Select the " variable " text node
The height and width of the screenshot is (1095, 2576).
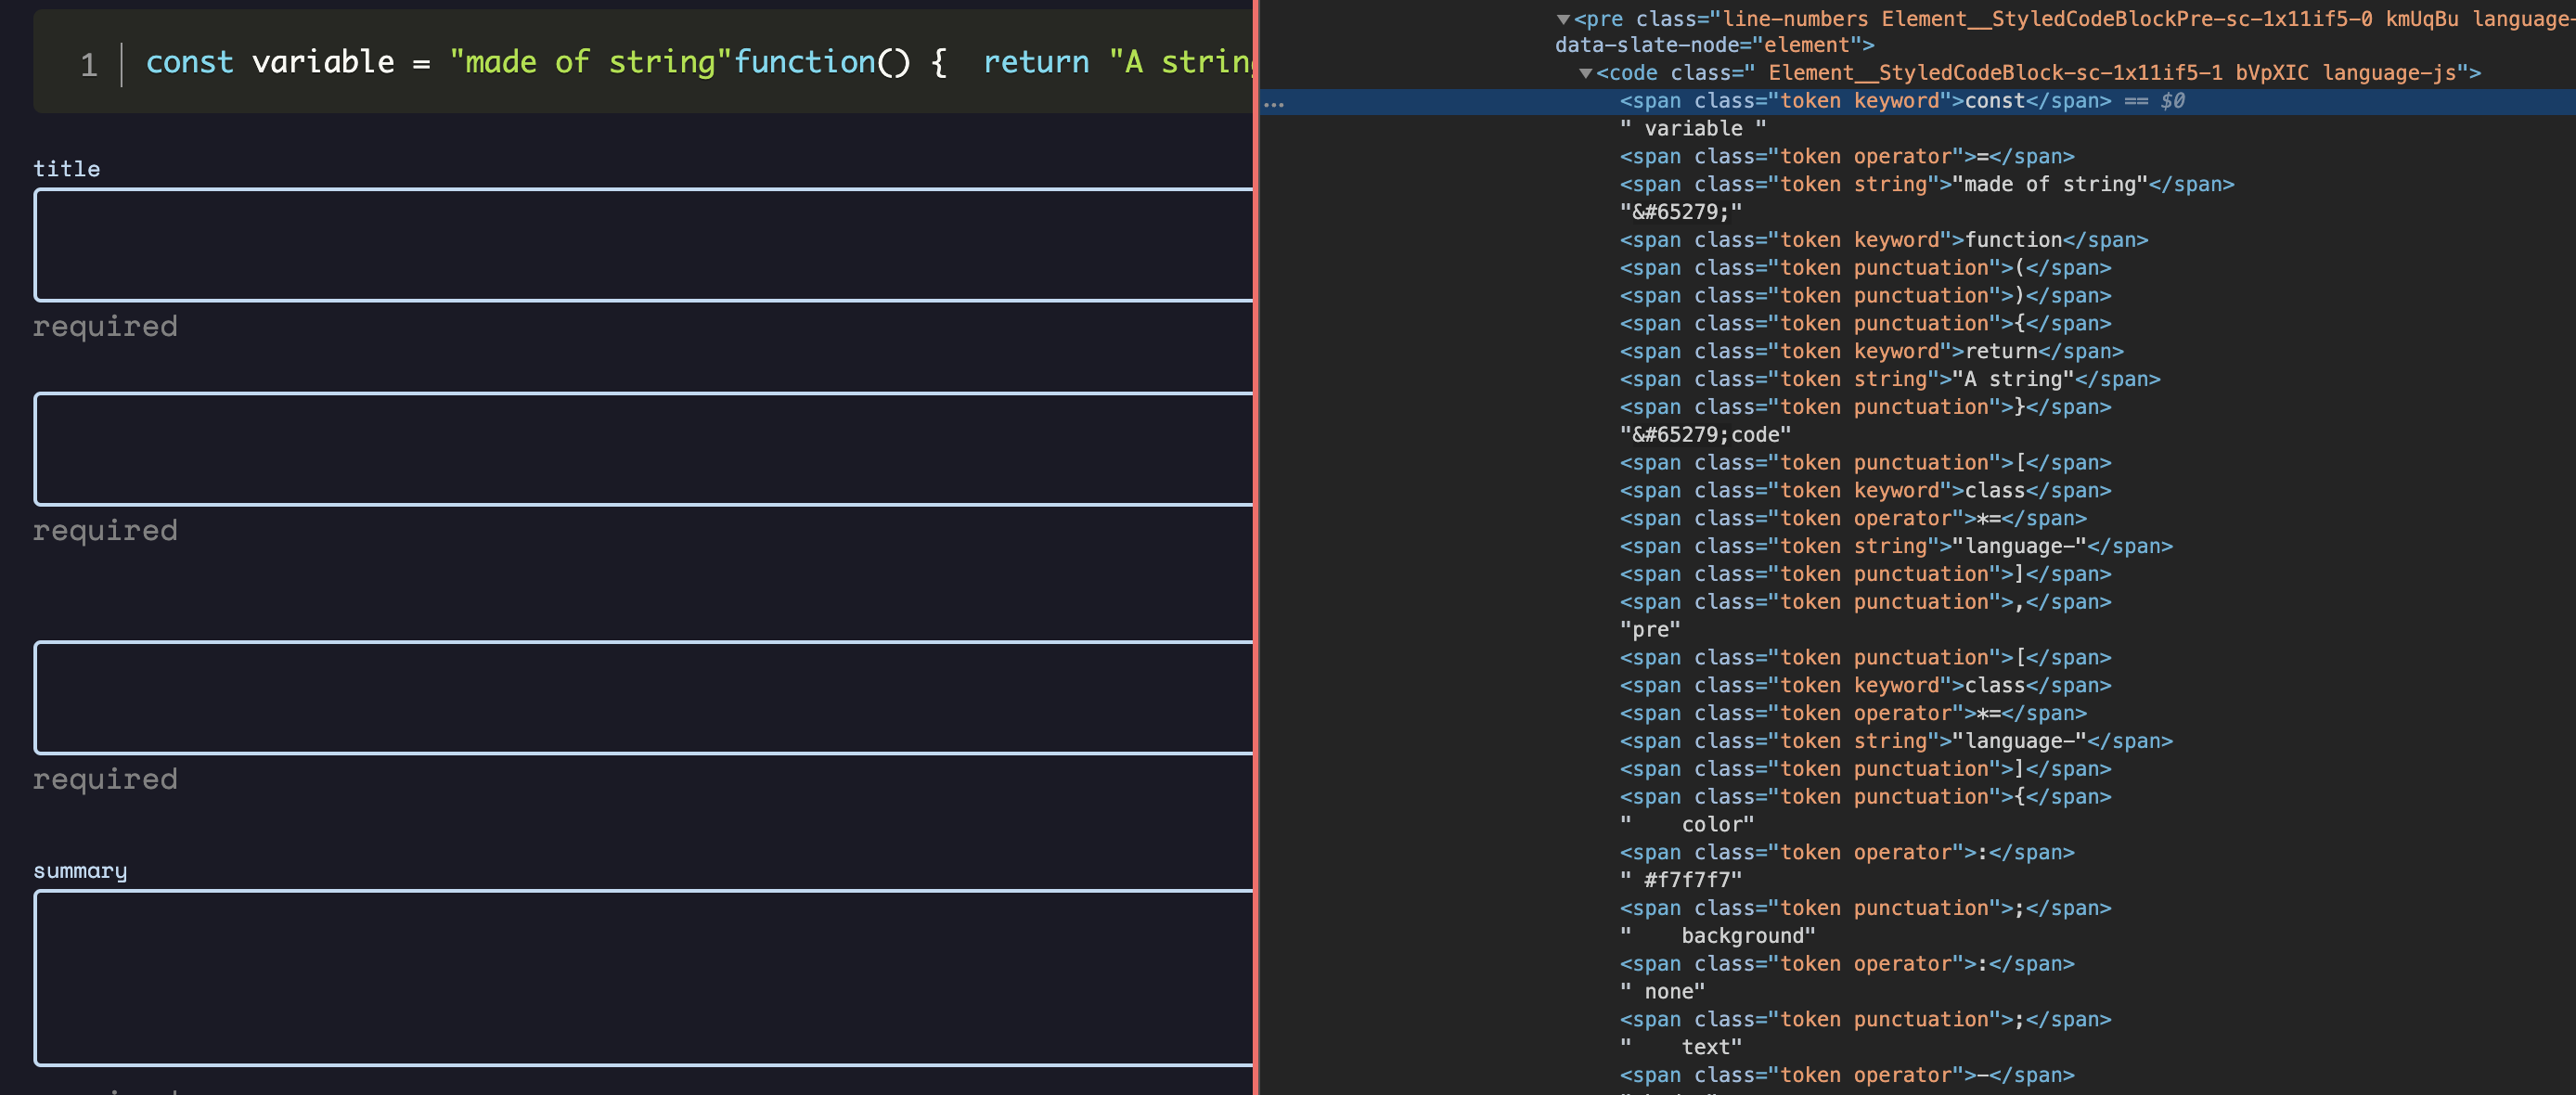pos(1692,129)
